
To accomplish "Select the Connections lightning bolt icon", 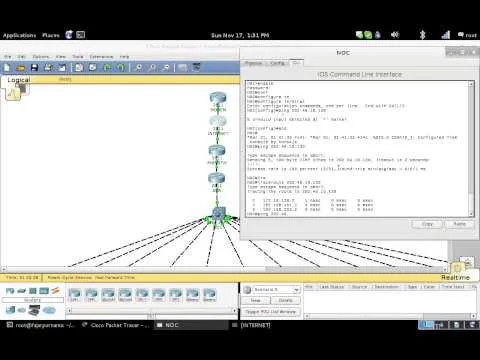I will [x=56, y=291].
